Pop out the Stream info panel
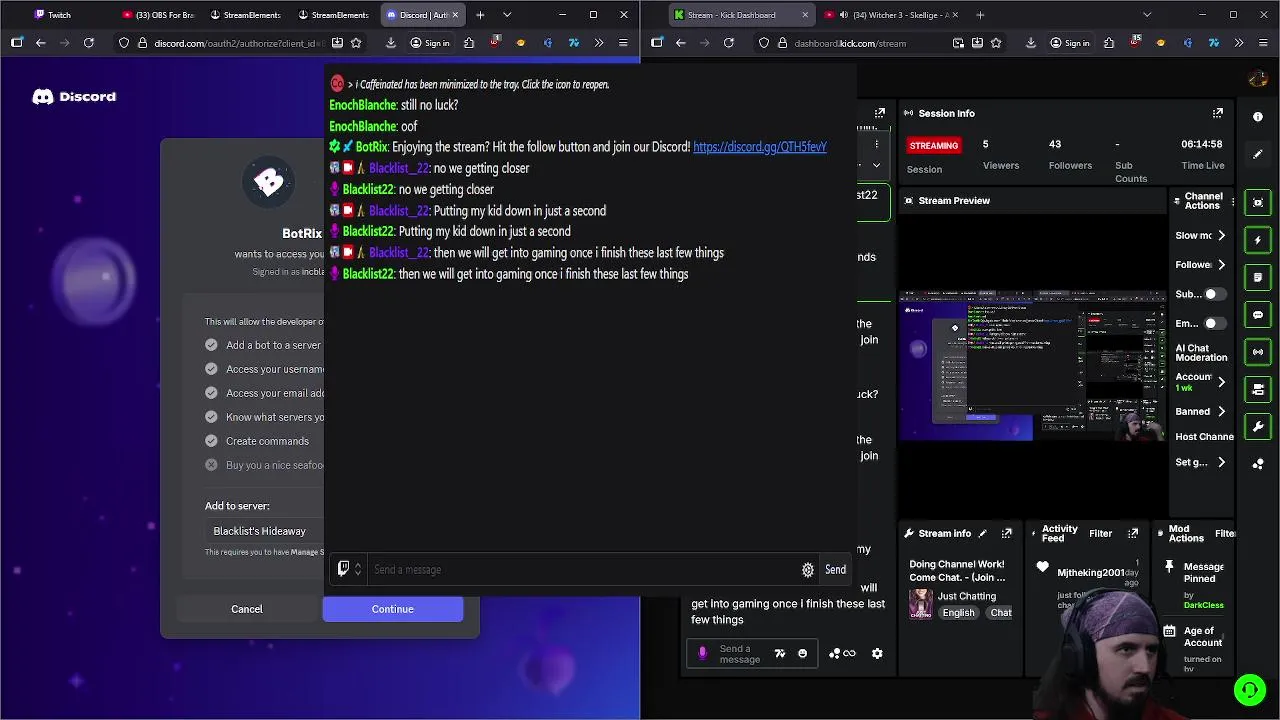 [x=1007, y=533]
